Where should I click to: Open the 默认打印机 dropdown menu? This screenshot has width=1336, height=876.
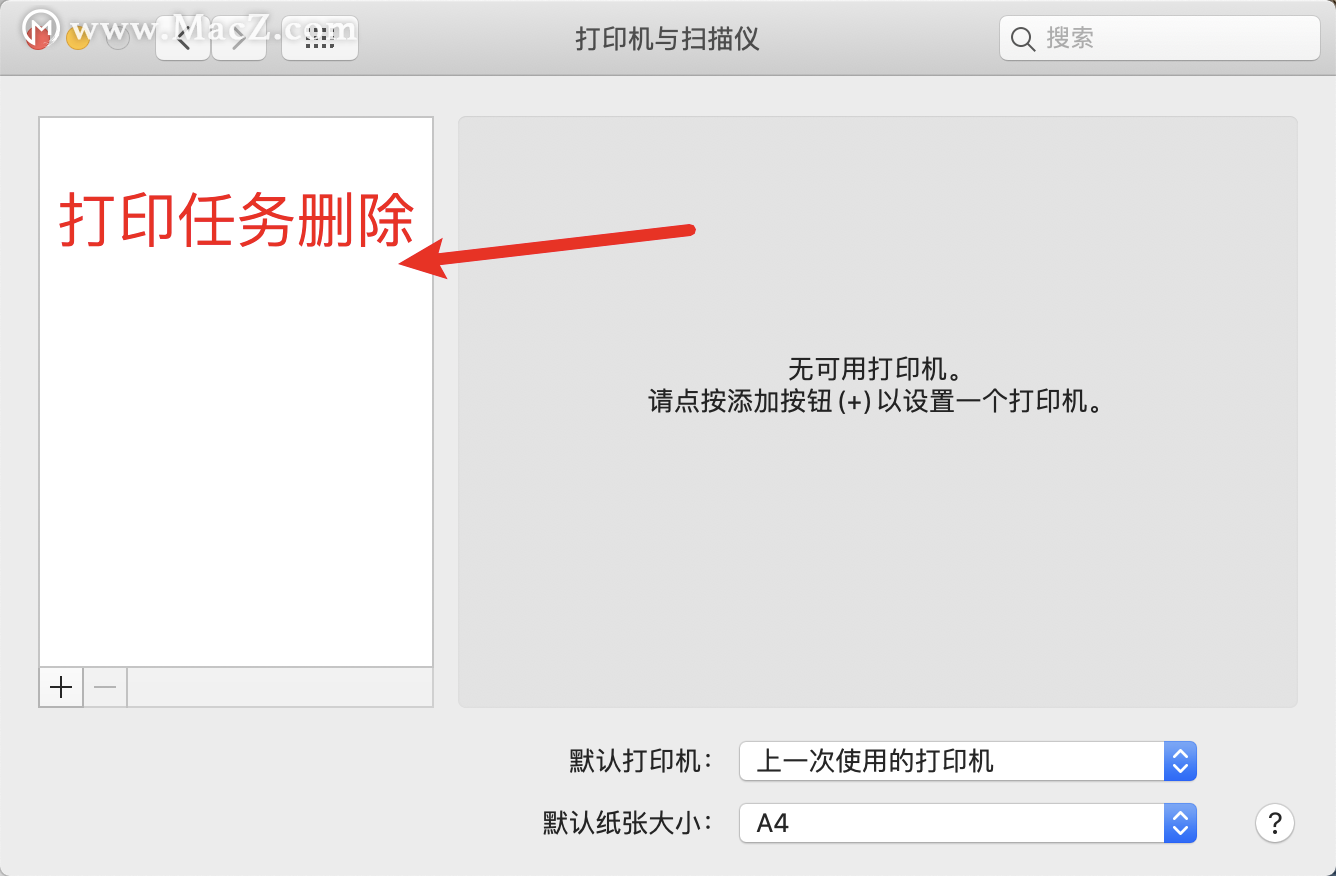tap(968, 761)
